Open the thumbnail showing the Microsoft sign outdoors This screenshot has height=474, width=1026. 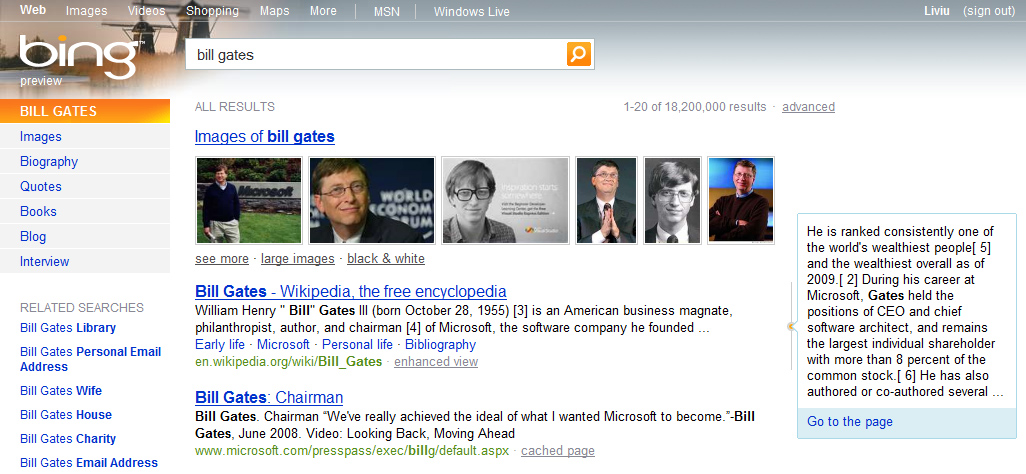(249, 200)
